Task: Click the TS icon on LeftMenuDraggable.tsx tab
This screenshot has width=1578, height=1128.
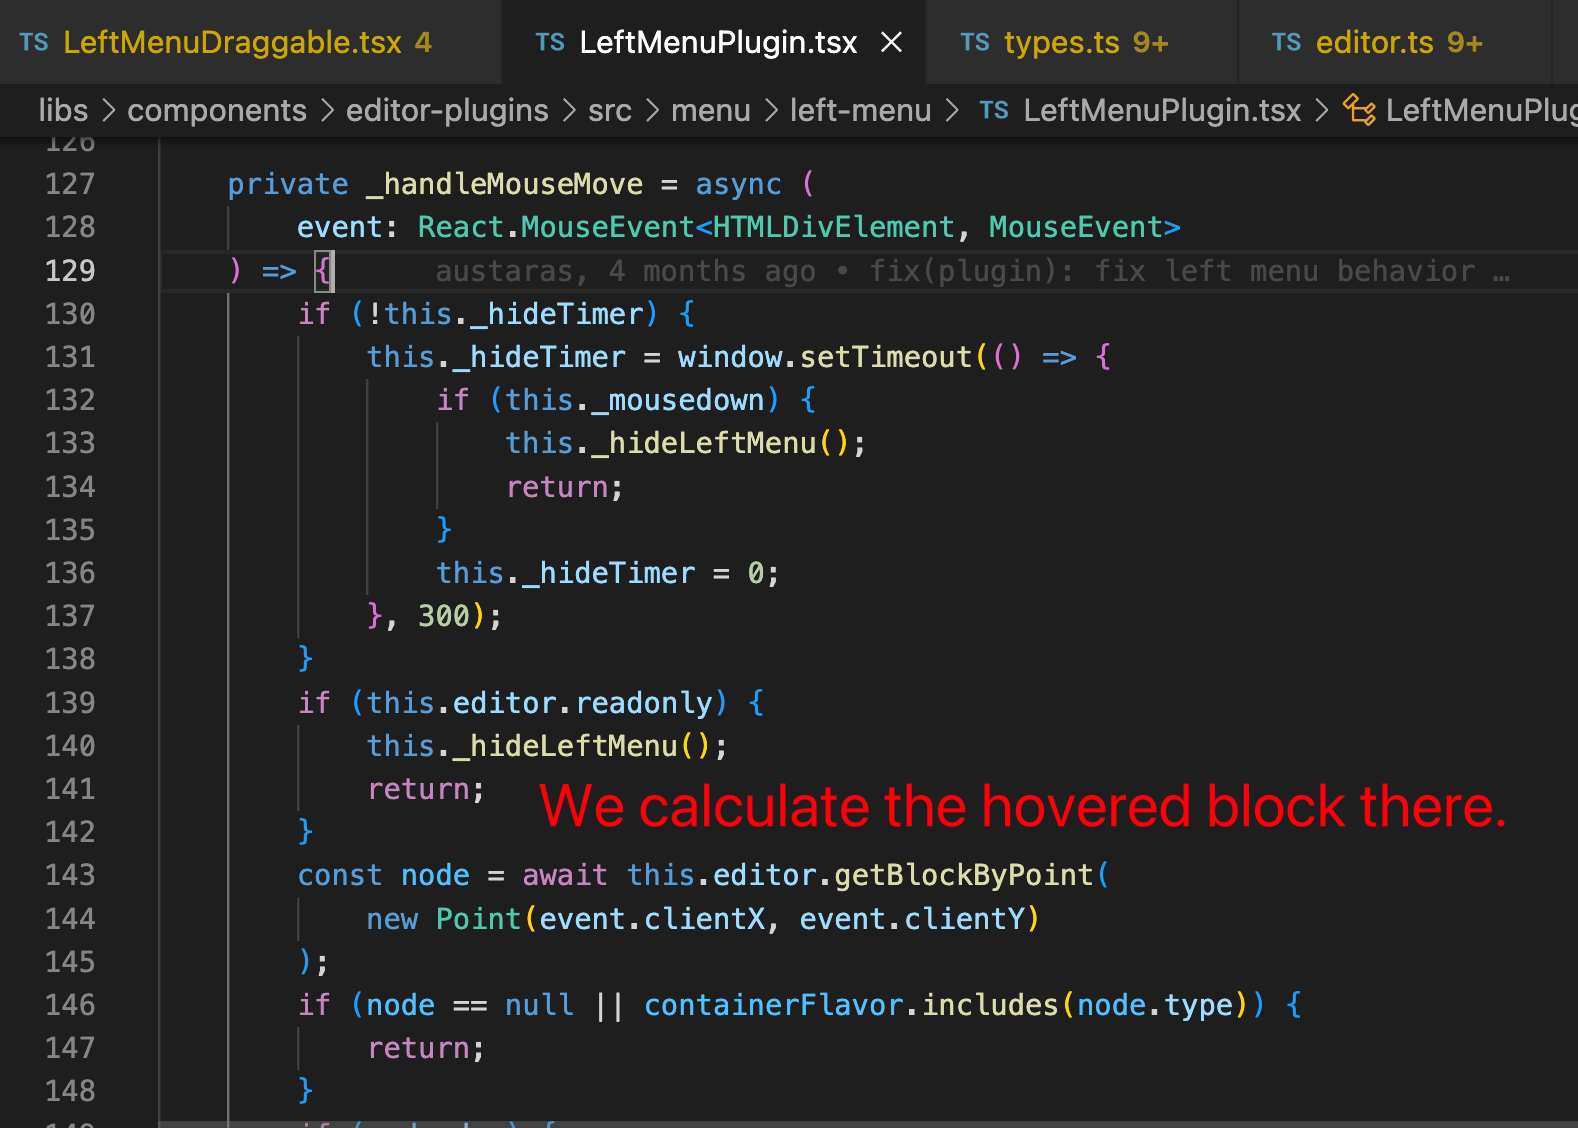Action: pyautogui.click(x=34, y=42)
